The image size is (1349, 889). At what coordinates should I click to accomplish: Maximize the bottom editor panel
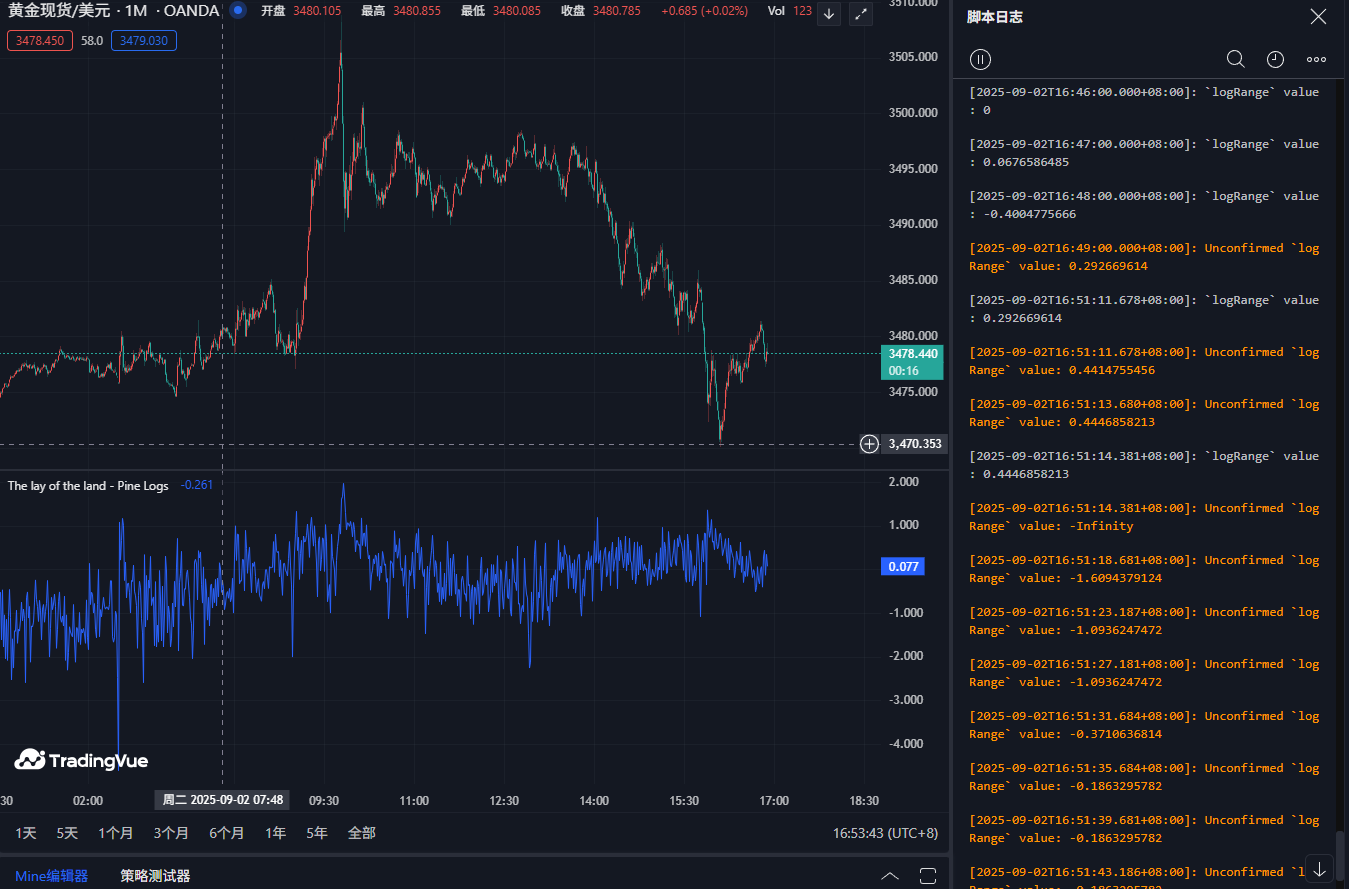927,876
